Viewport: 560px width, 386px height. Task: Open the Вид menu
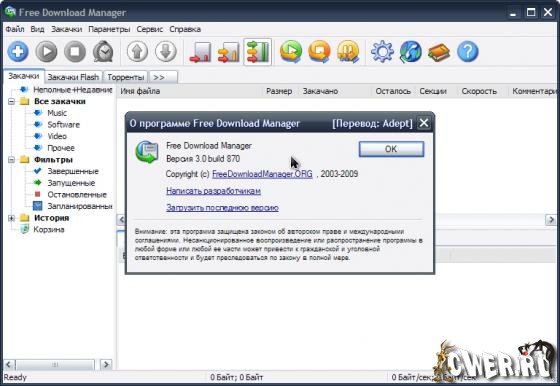coord(38,29)
